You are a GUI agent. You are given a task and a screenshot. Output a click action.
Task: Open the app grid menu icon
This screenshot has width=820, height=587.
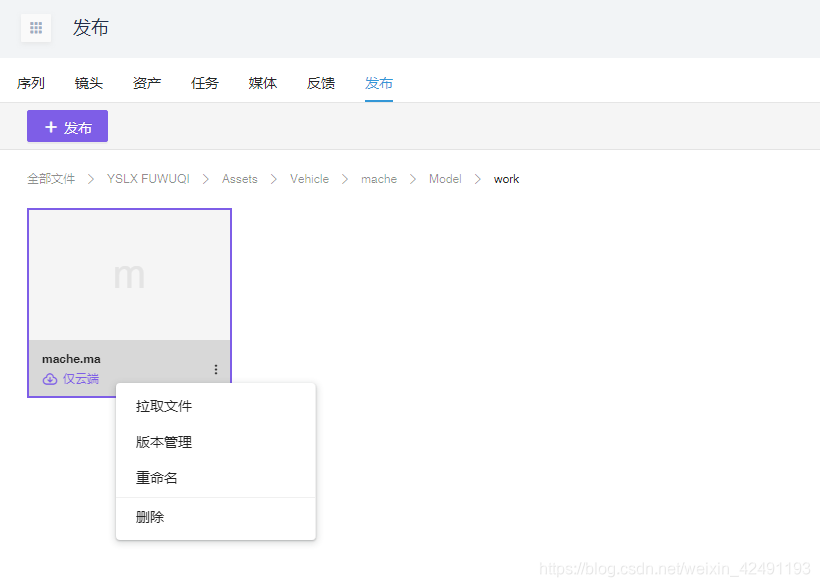(36, 28)
